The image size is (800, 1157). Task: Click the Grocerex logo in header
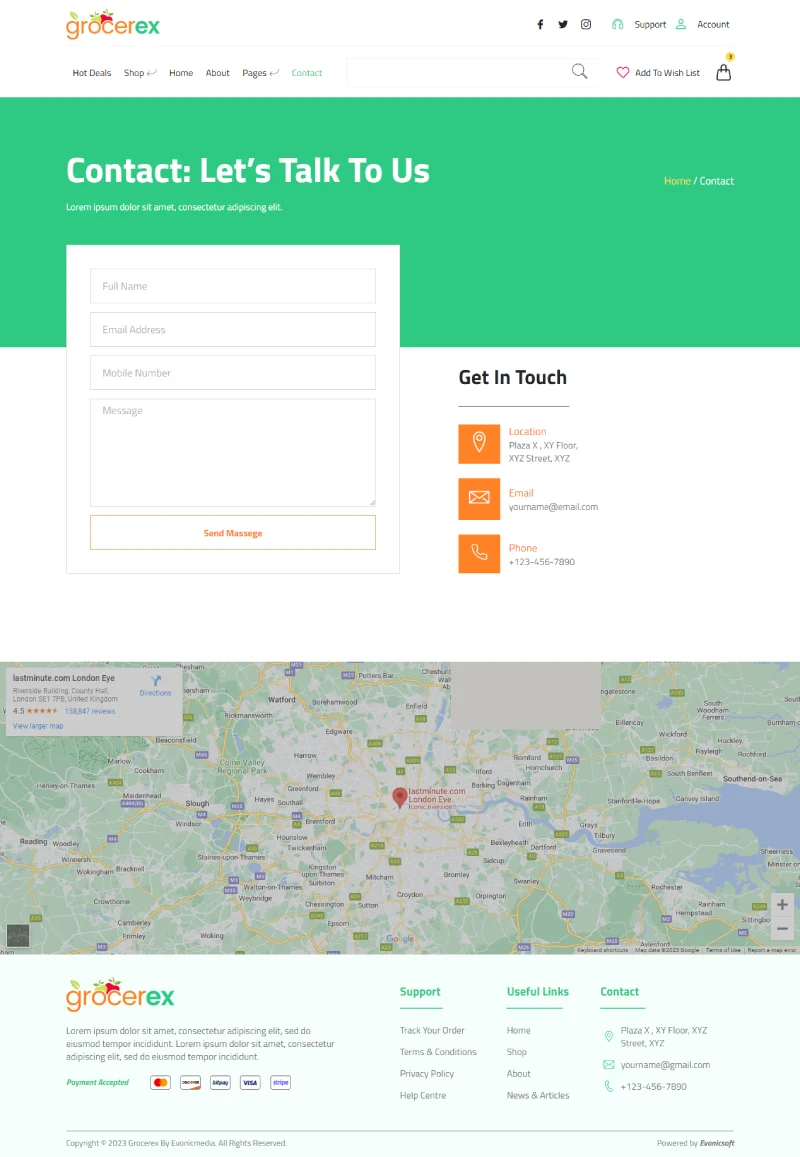pos(113,24)
